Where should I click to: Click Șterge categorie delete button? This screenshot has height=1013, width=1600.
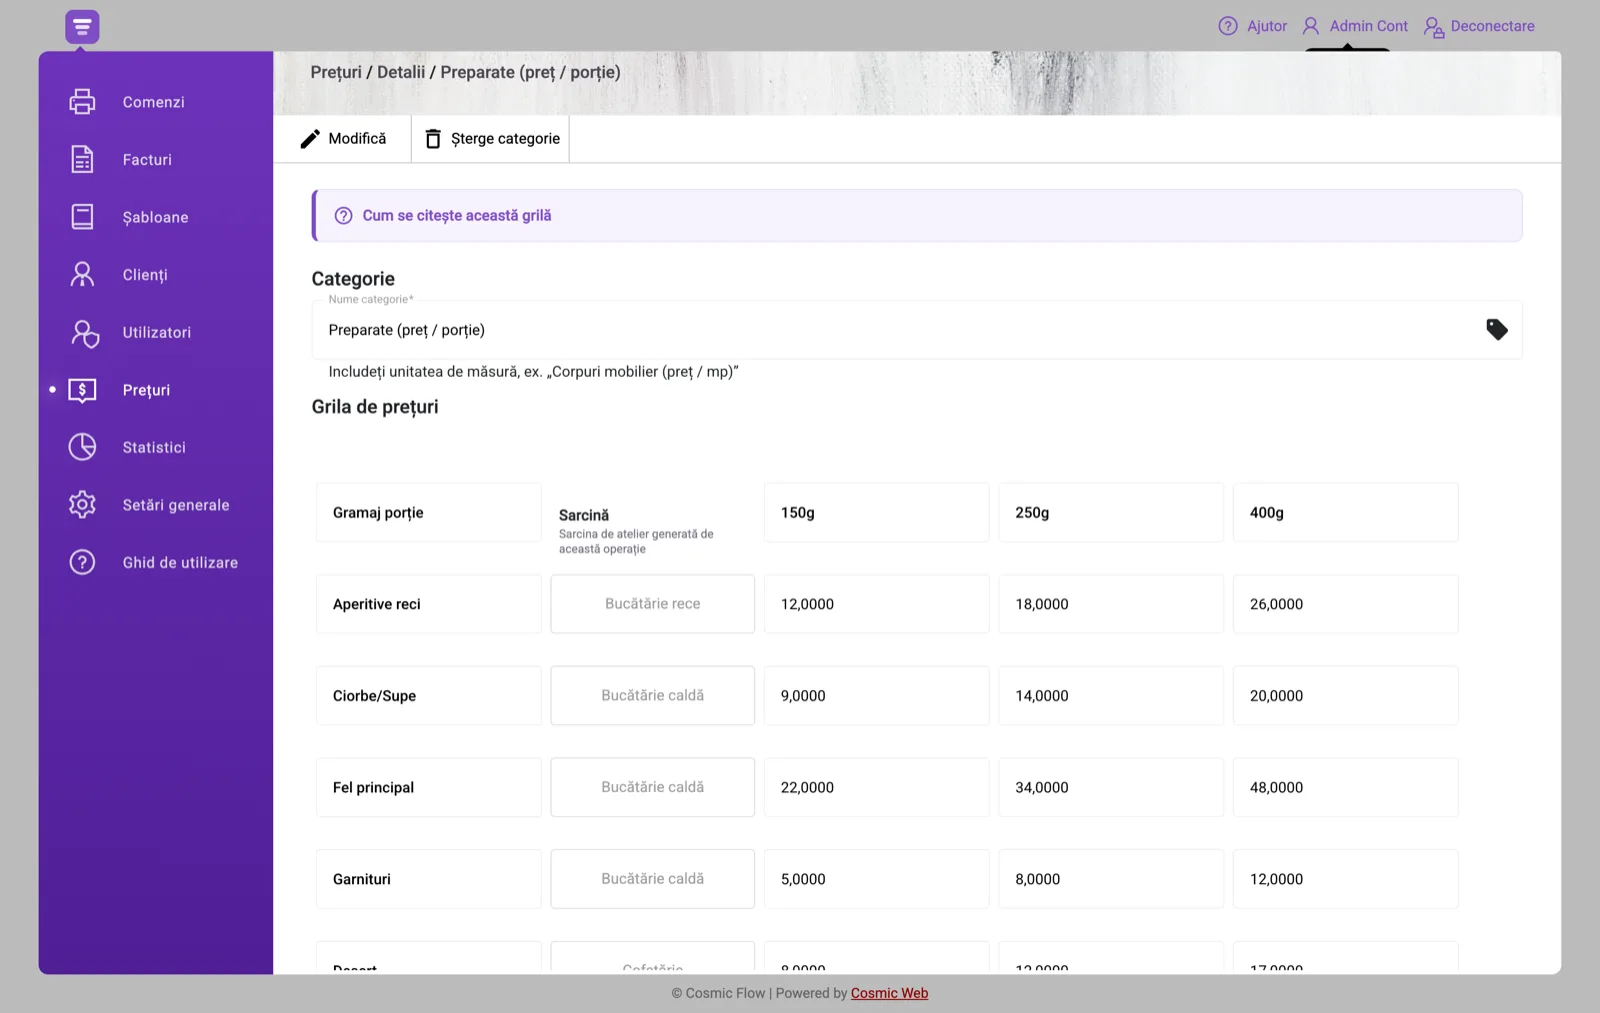point(491,139)
